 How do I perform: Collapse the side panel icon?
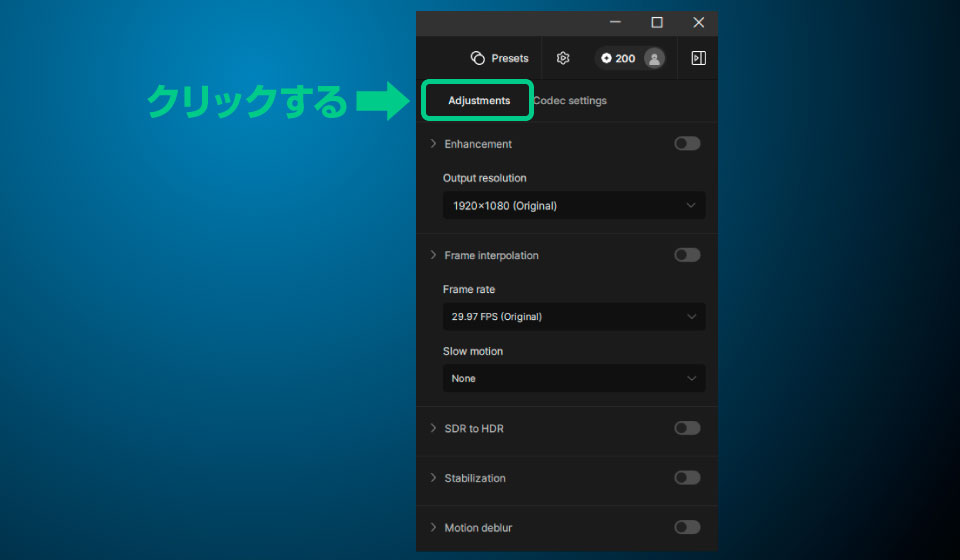(x=698, y=58)
